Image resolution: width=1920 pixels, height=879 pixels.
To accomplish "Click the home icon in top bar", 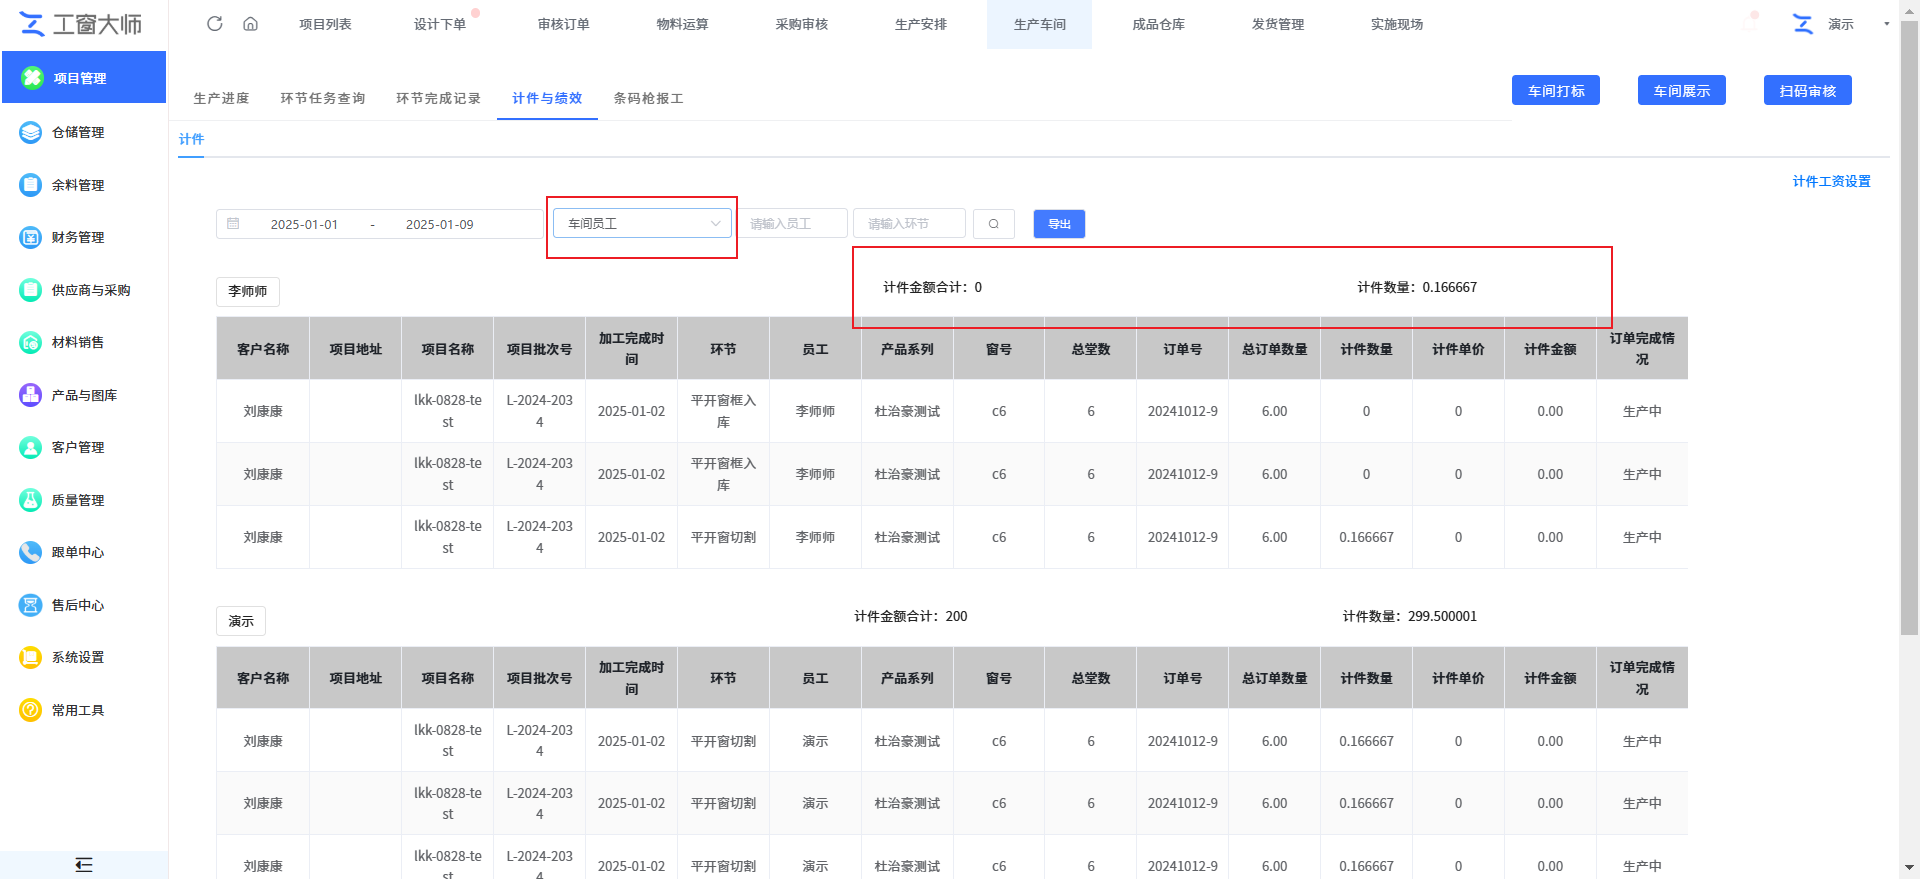I will coord(250,24).
